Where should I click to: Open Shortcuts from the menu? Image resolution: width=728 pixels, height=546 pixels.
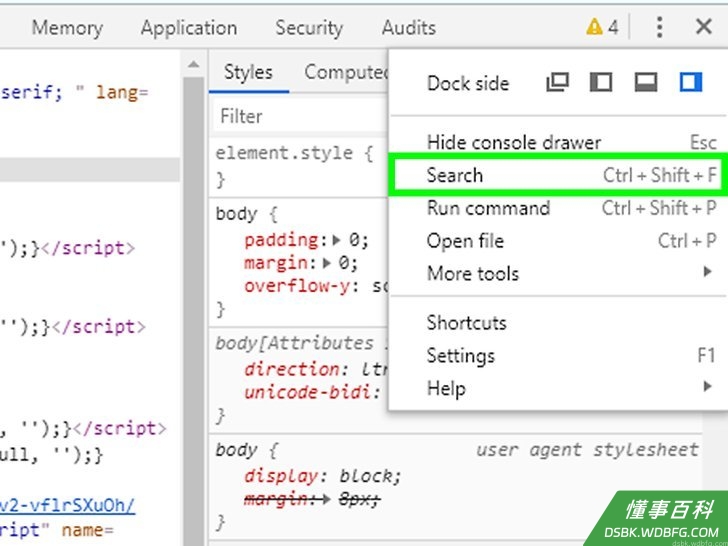[x=557, y=323]
